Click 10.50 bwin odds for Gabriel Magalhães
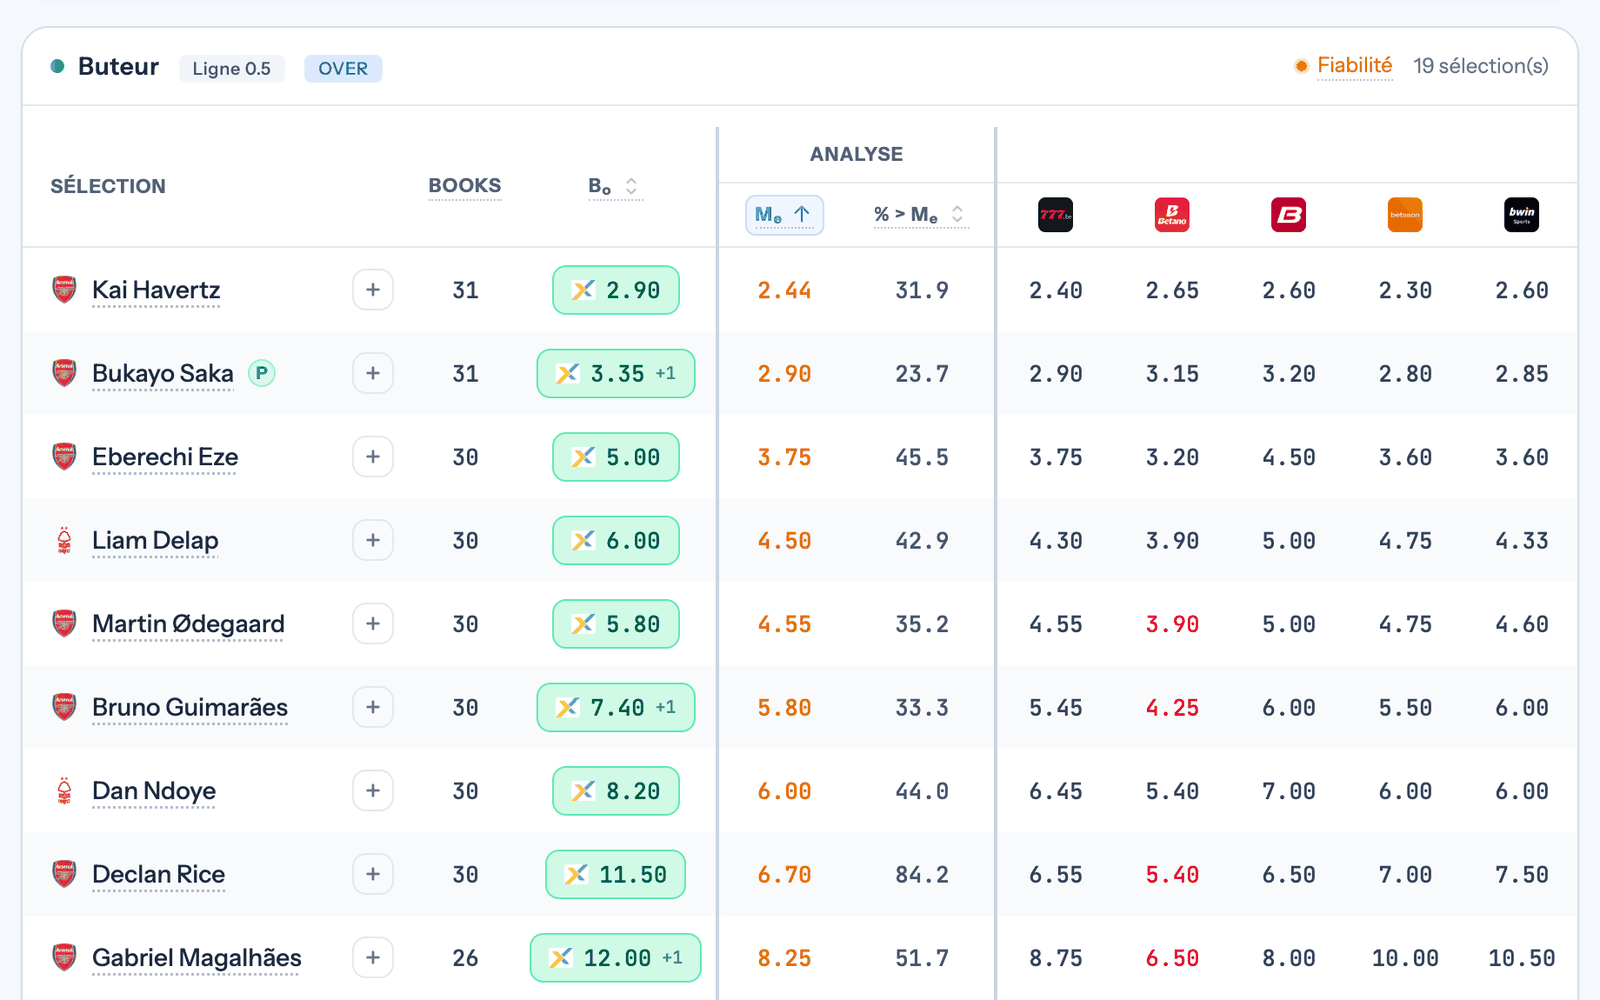The height and width of the screenshot is (1000, 1600). (1521, 958)
